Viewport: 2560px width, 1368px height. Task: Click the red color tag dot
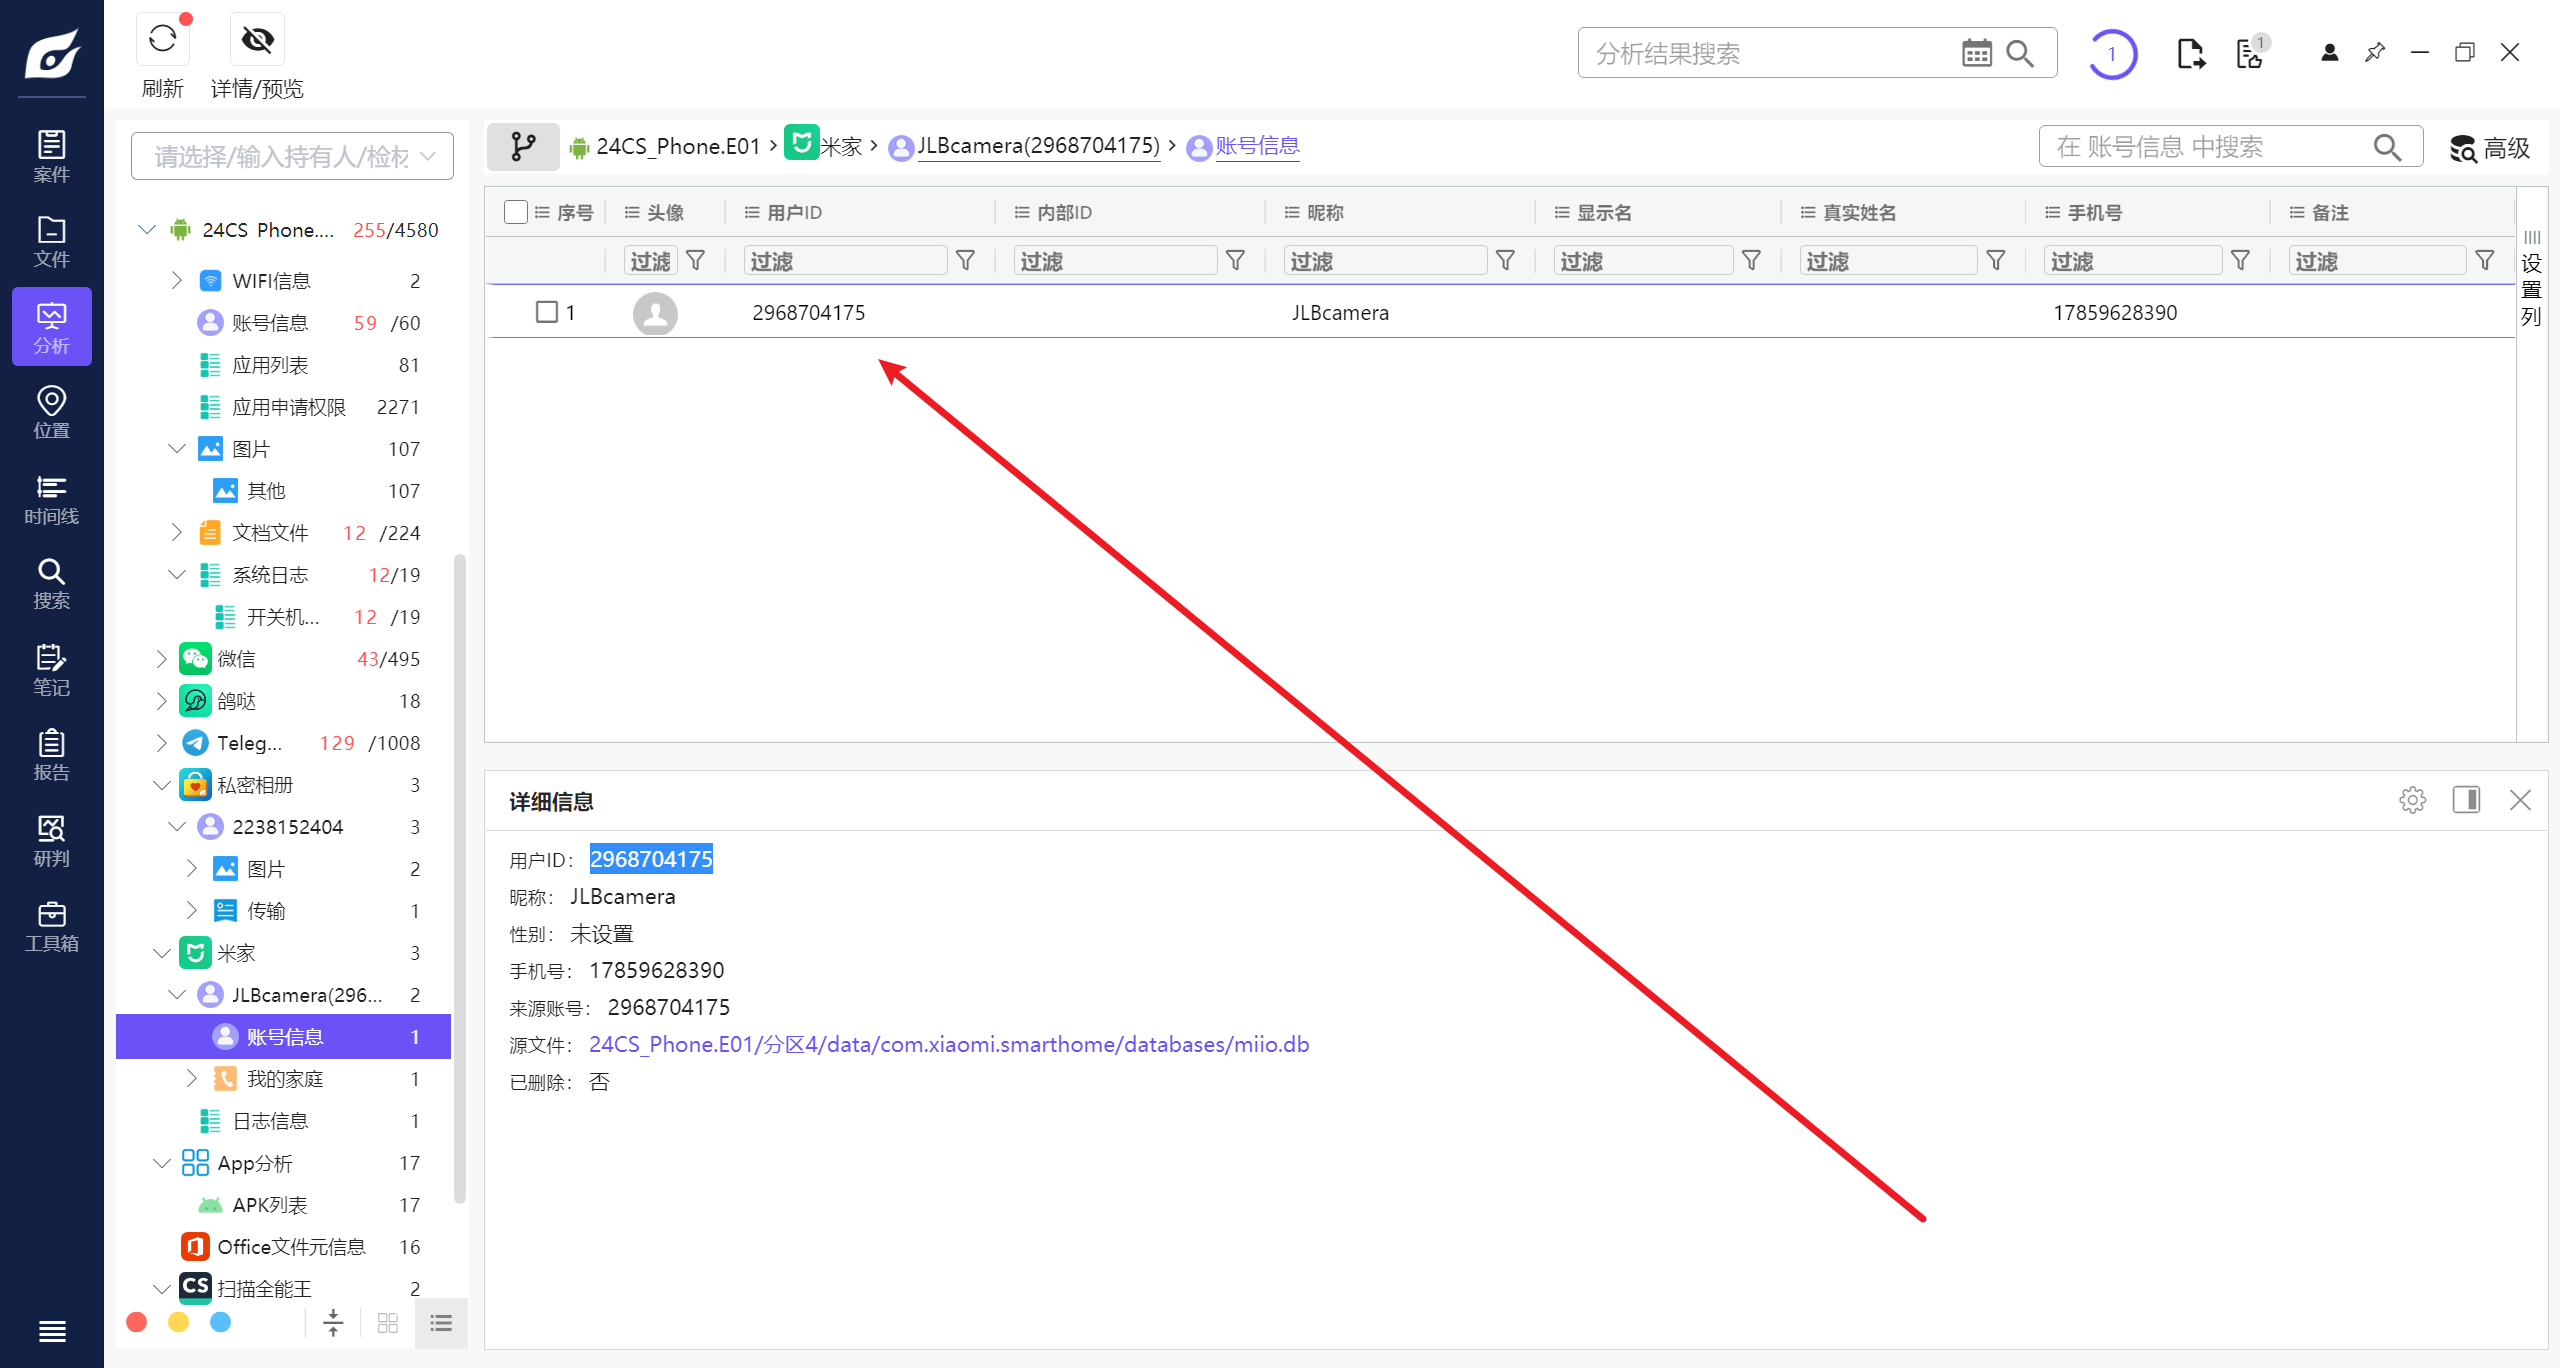[x=137, y=1323]
